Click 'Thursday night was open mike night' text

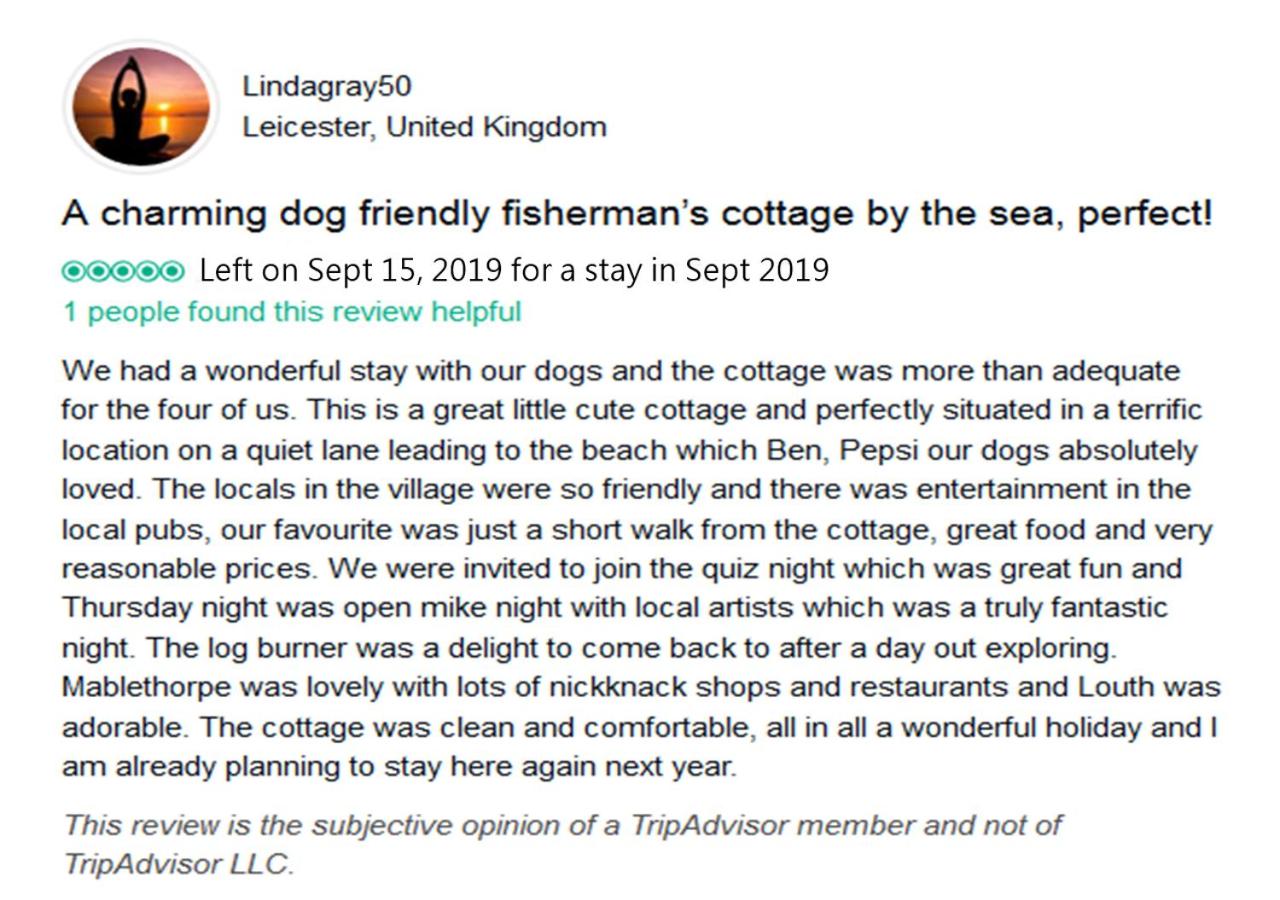coord(315,608)
